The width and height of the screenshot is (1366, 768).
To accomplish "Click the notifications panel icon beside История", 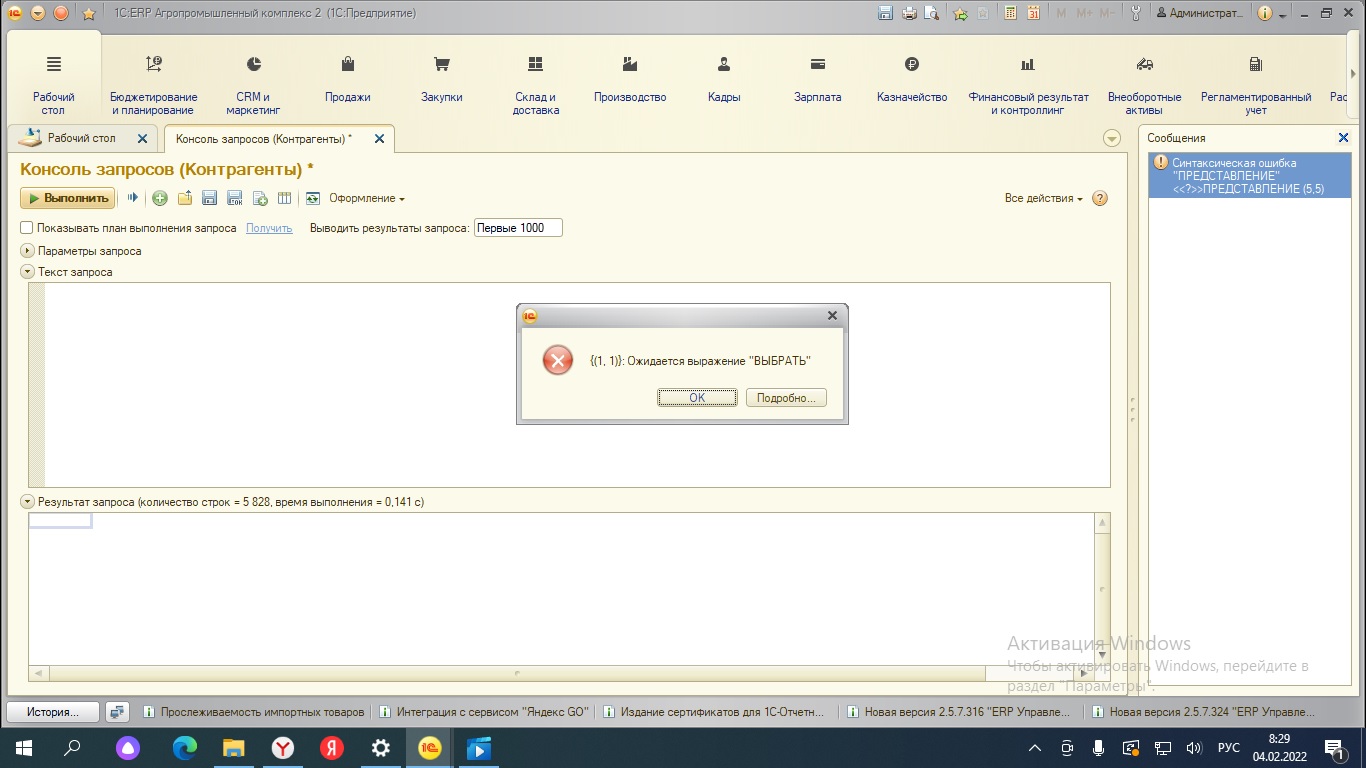I will point(118,712).
